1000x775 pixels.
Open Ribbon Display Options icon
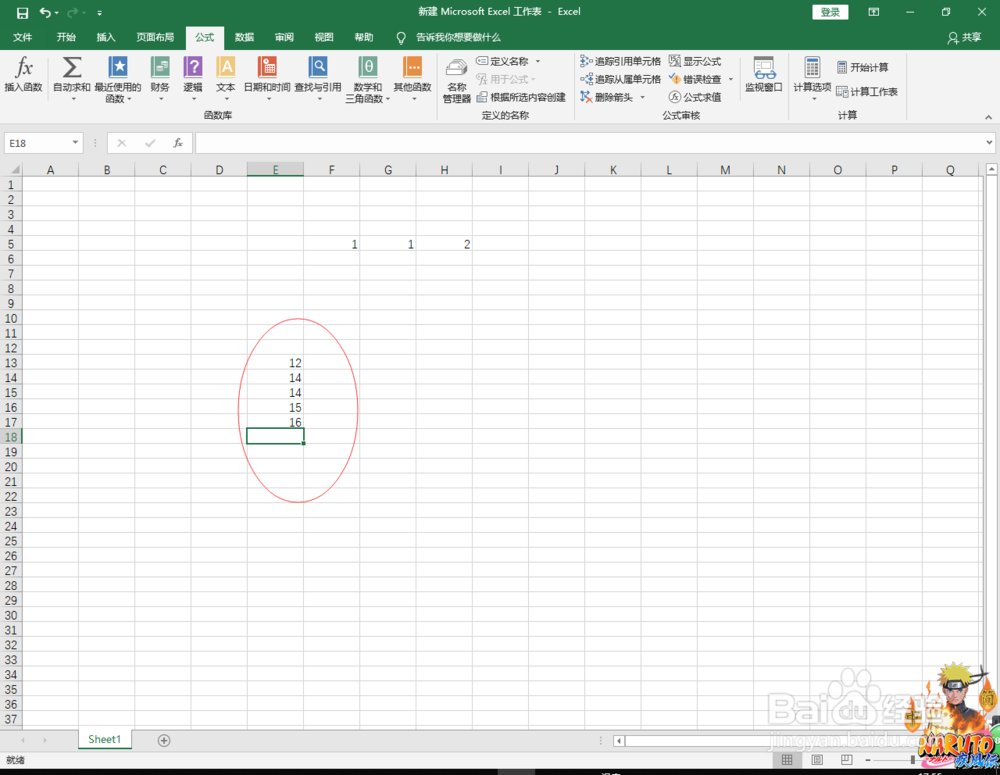874,12
